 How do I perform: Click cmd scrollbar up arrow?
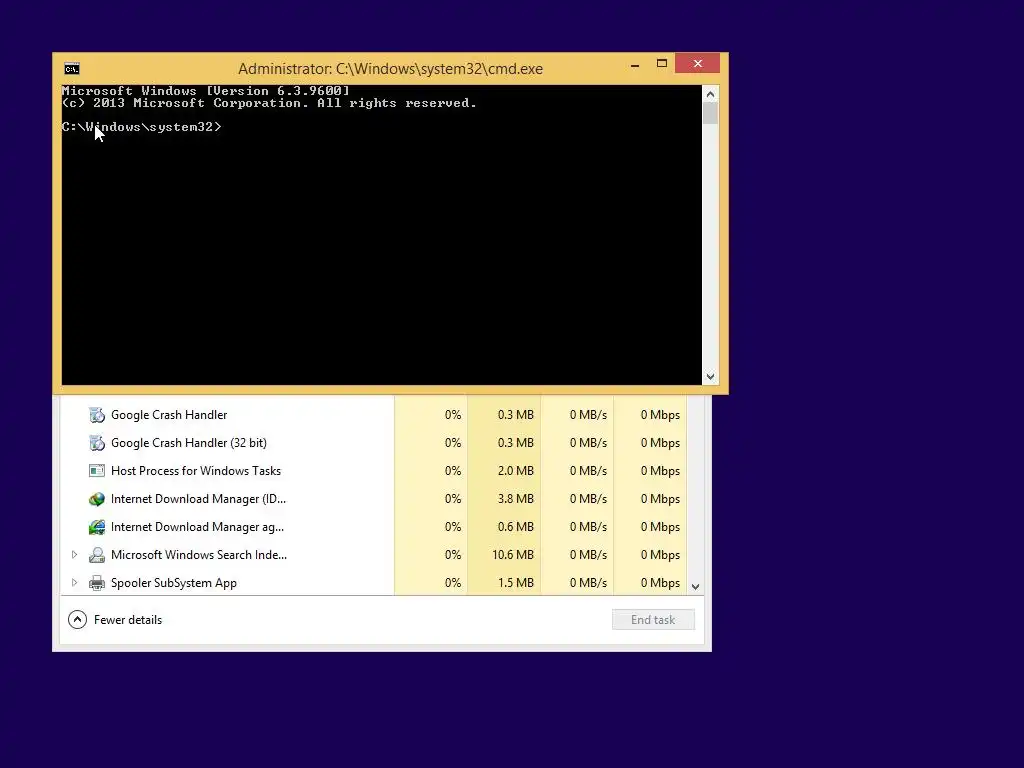tap(711, 94)
